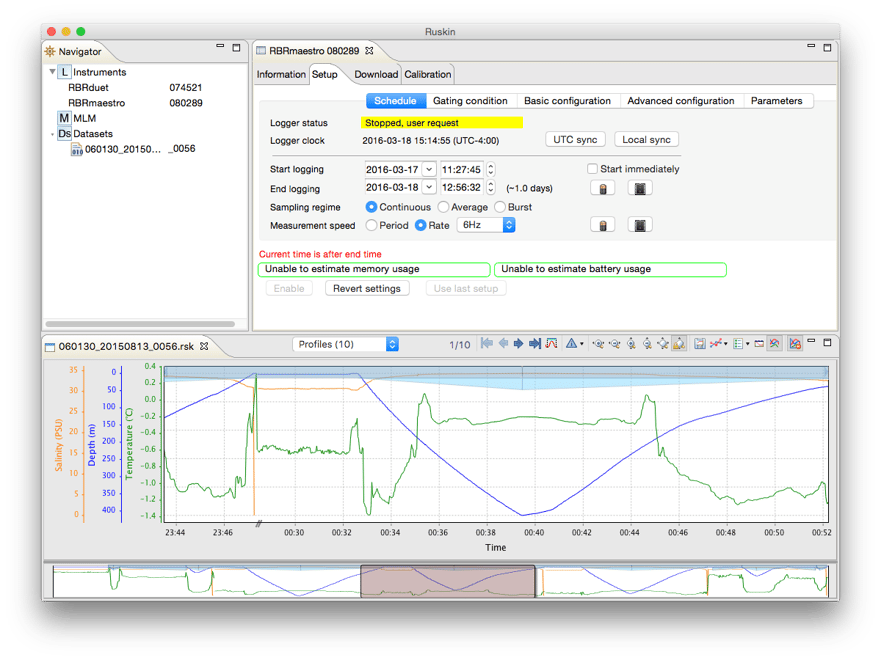Select the Average sampling regime

(x=443, y=207)
